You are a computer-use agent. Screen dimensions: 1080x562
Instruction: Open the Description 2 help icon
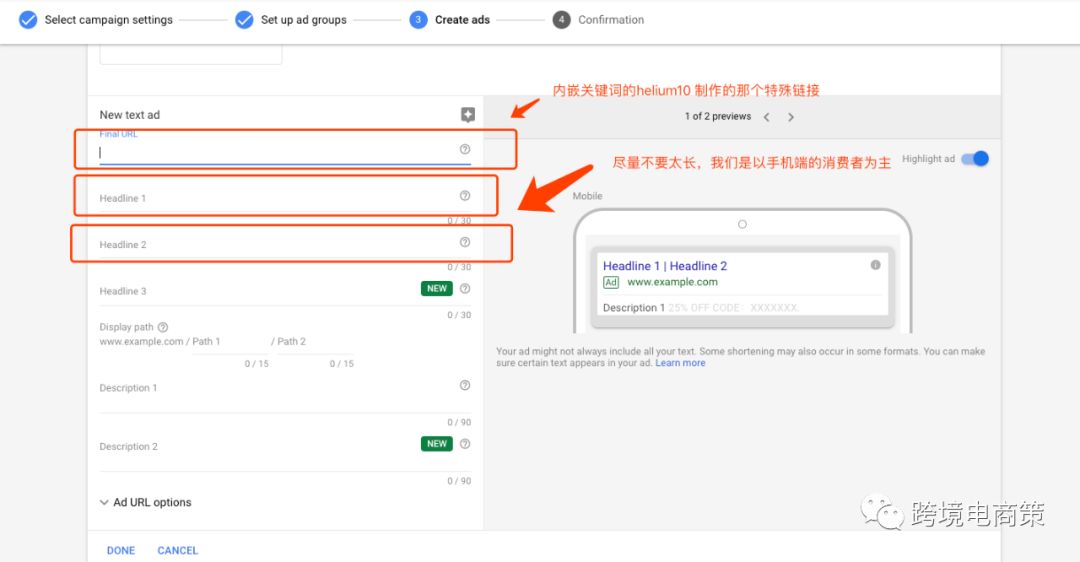coord(465,444)
